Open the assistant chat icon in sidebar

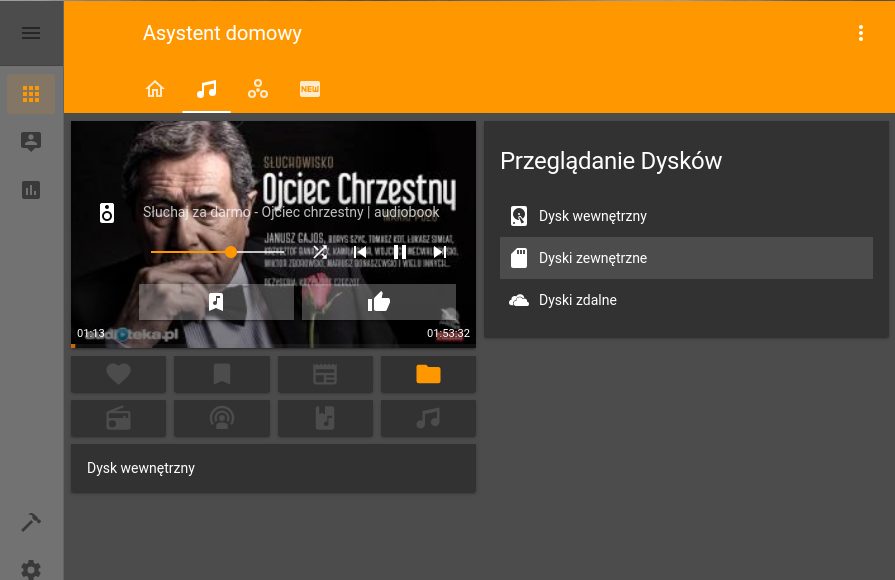click(31, 141)
